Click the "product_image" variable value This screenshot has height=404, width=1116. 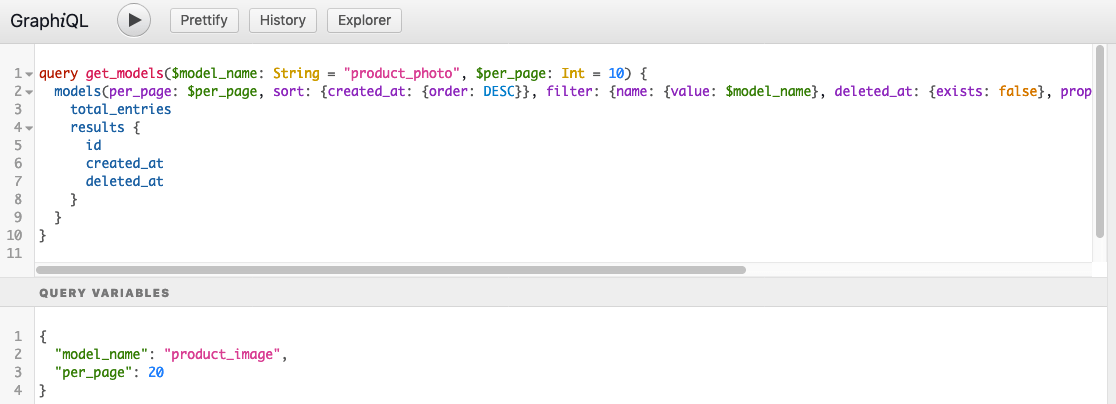tap(226, 355)
